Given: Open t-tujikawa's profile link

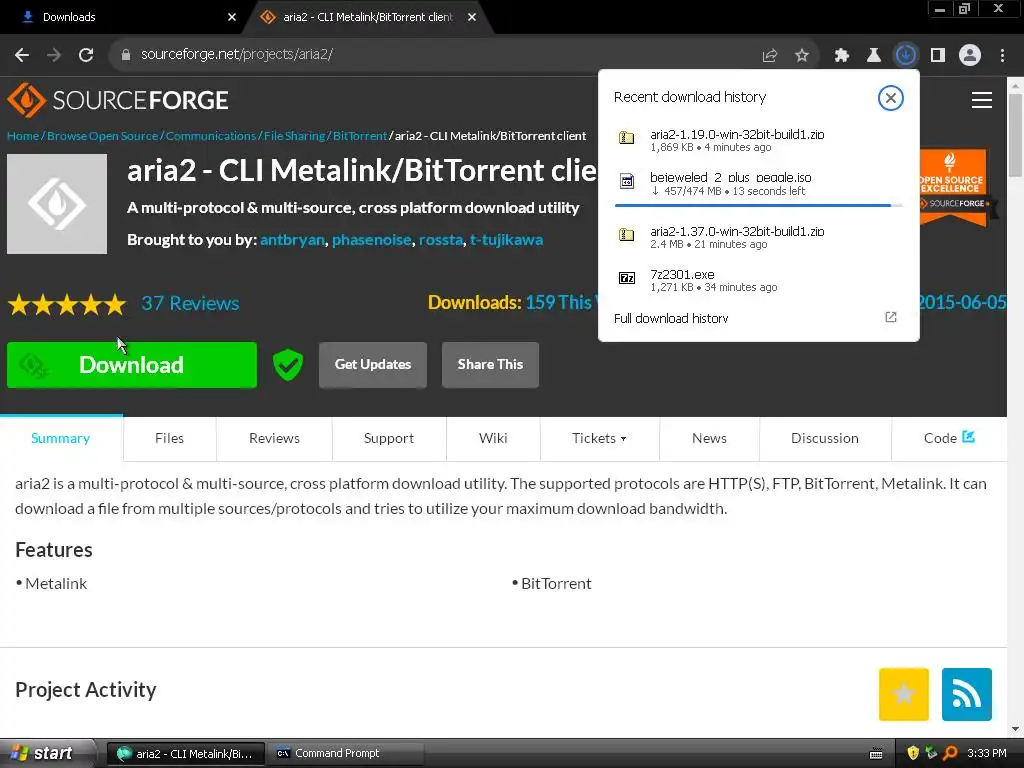Looking at the screenshot, I should [506, 240].
